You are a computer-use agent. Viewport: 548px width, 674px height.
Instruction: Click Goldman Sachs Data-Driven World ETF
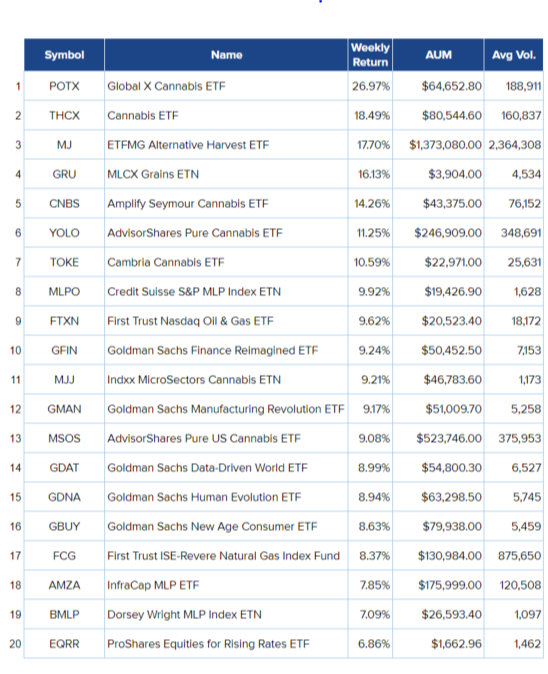(x=207, y=468)
